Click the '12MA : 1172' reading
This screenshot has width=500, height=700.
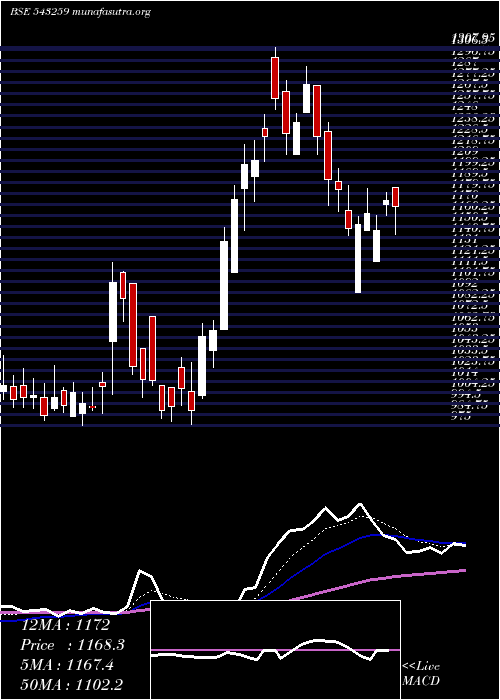[x=65, y=625]
